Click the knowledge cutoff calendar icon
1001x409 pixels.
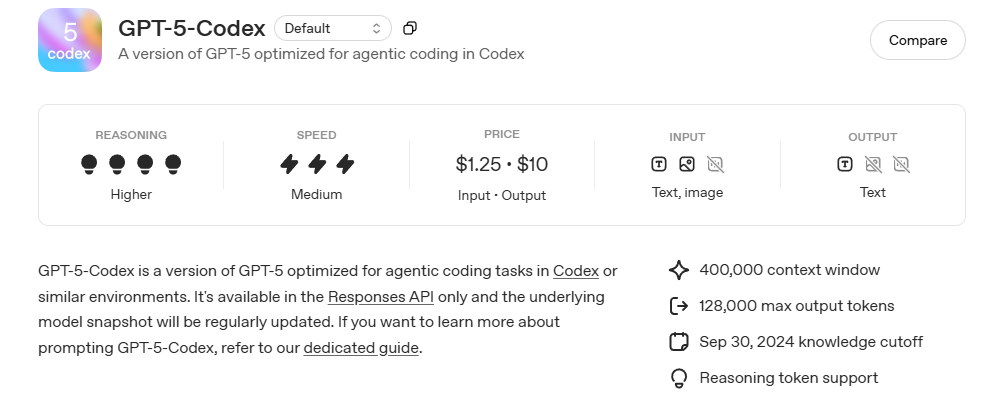[x=679, y=342]
